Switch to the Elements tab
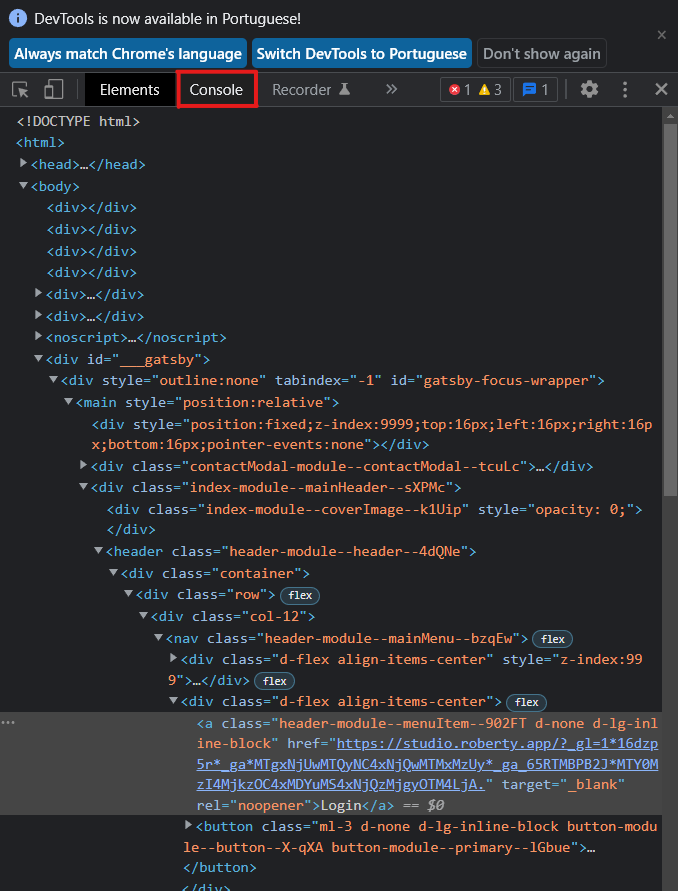Screen dimensions: 678x891 tap(130, 90)
